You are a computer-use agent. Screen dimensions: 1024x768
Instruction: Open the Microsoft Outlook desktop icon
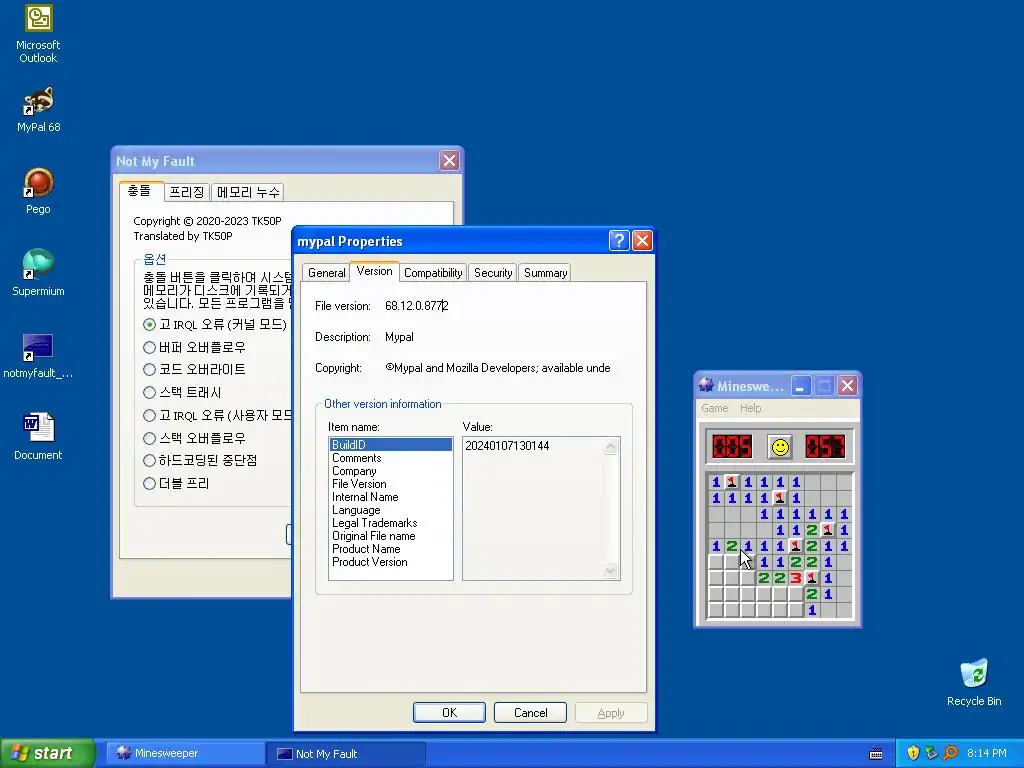click(x=38, y=33)
